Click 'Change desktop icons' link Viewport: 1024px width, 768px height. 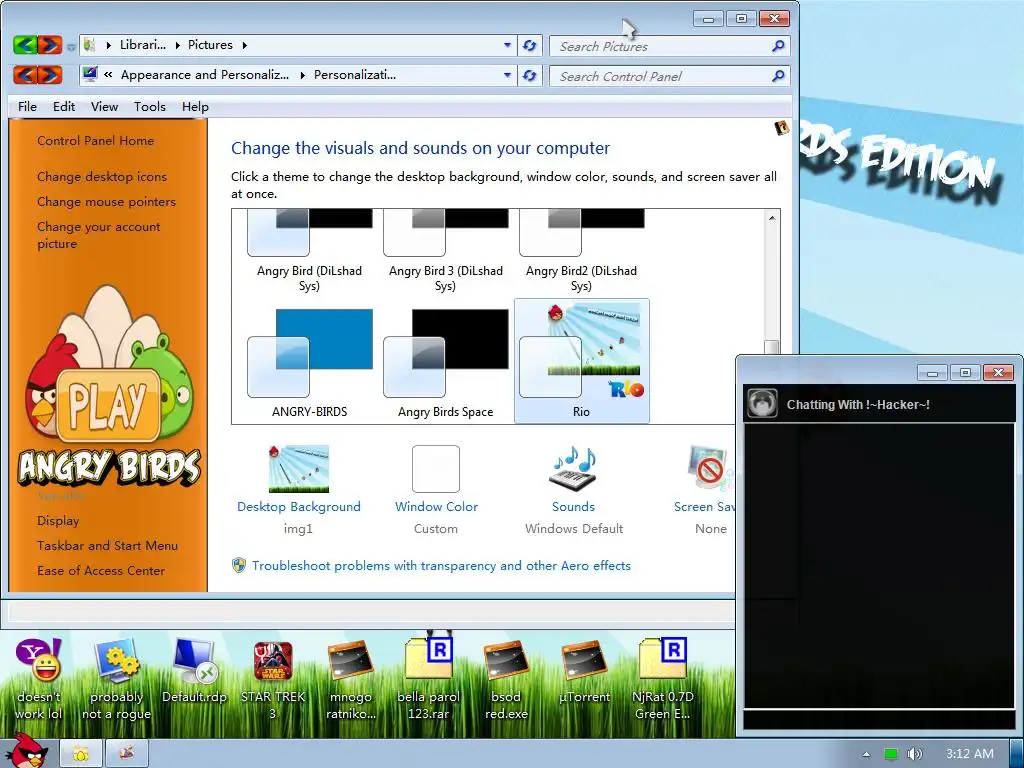coord(102,176)
